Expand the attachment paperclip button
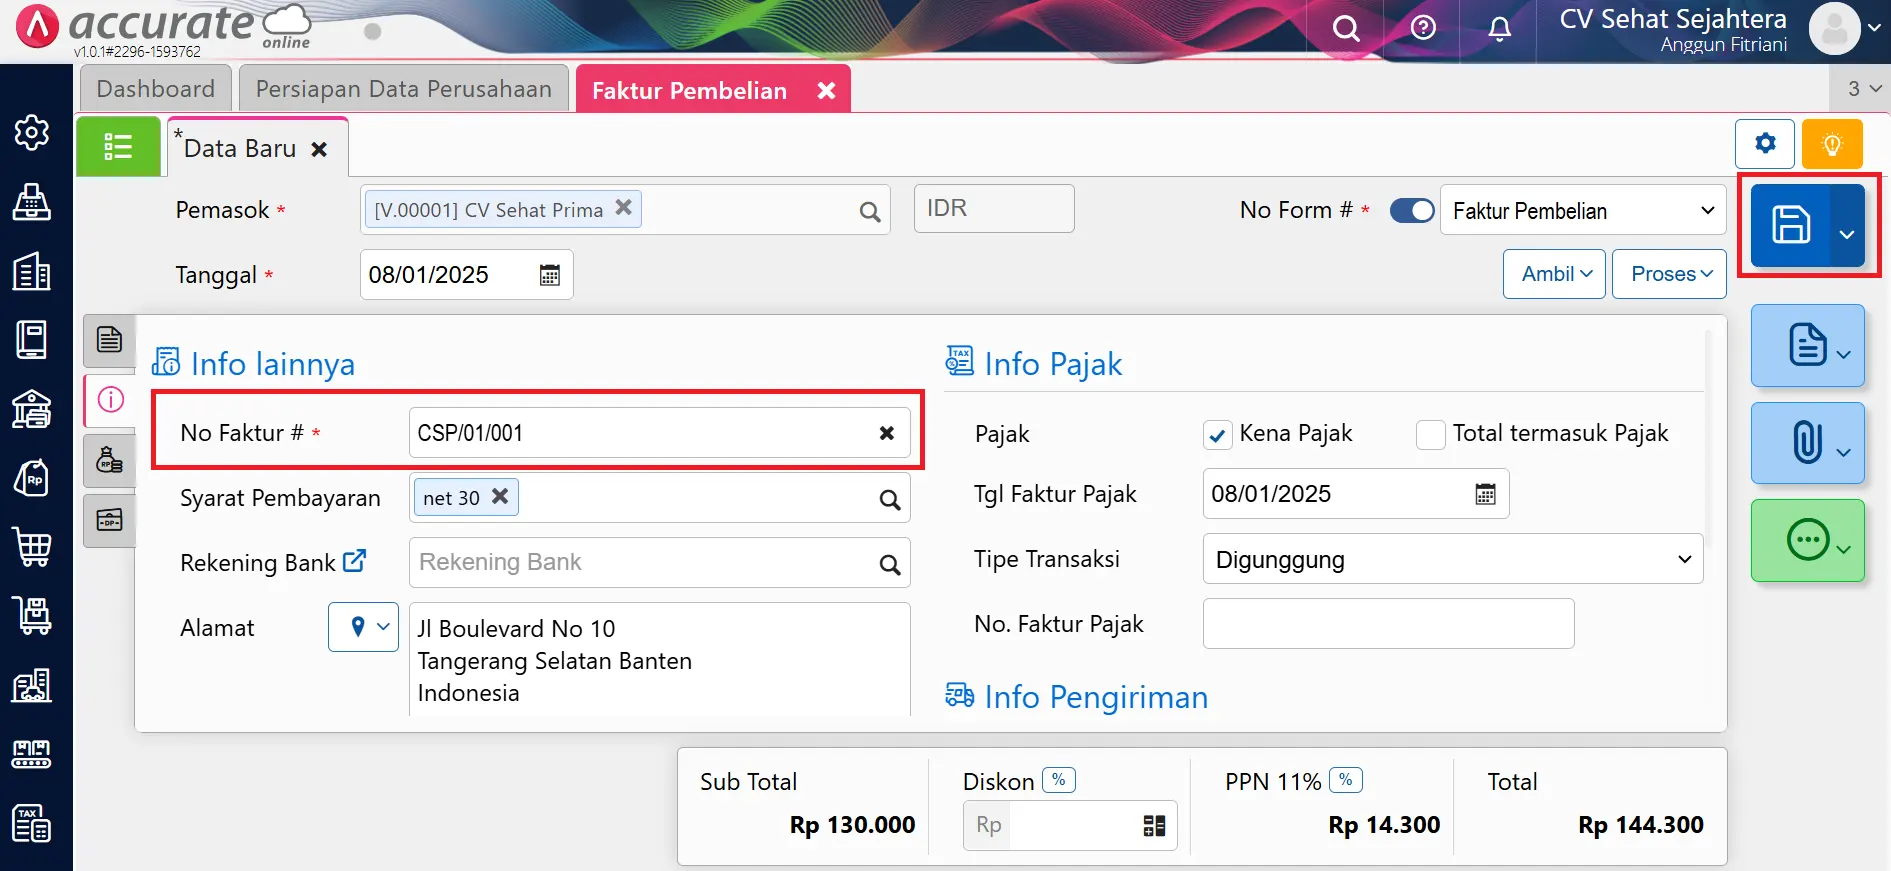Image resolution: width=1891 pixels, height=871 pixels. (x=1808, y=442)
